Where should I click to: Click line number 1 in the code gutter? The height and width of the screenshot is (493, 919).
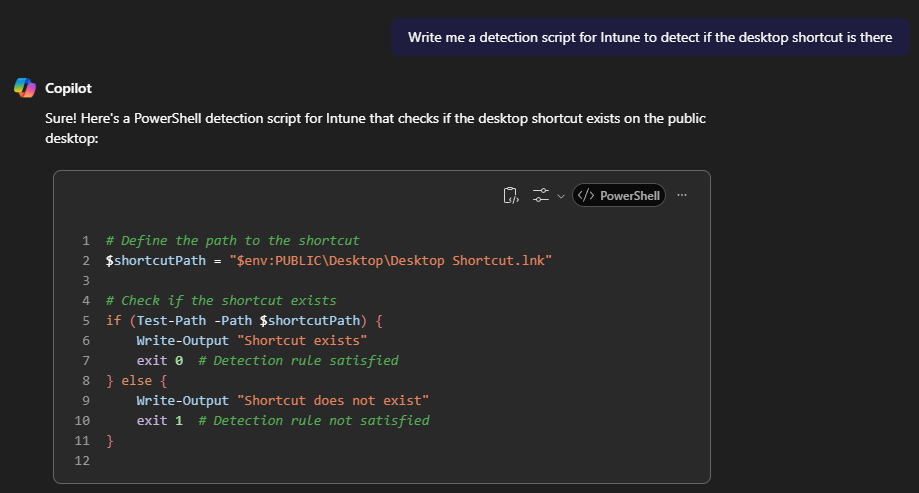[x=86, y=240]
